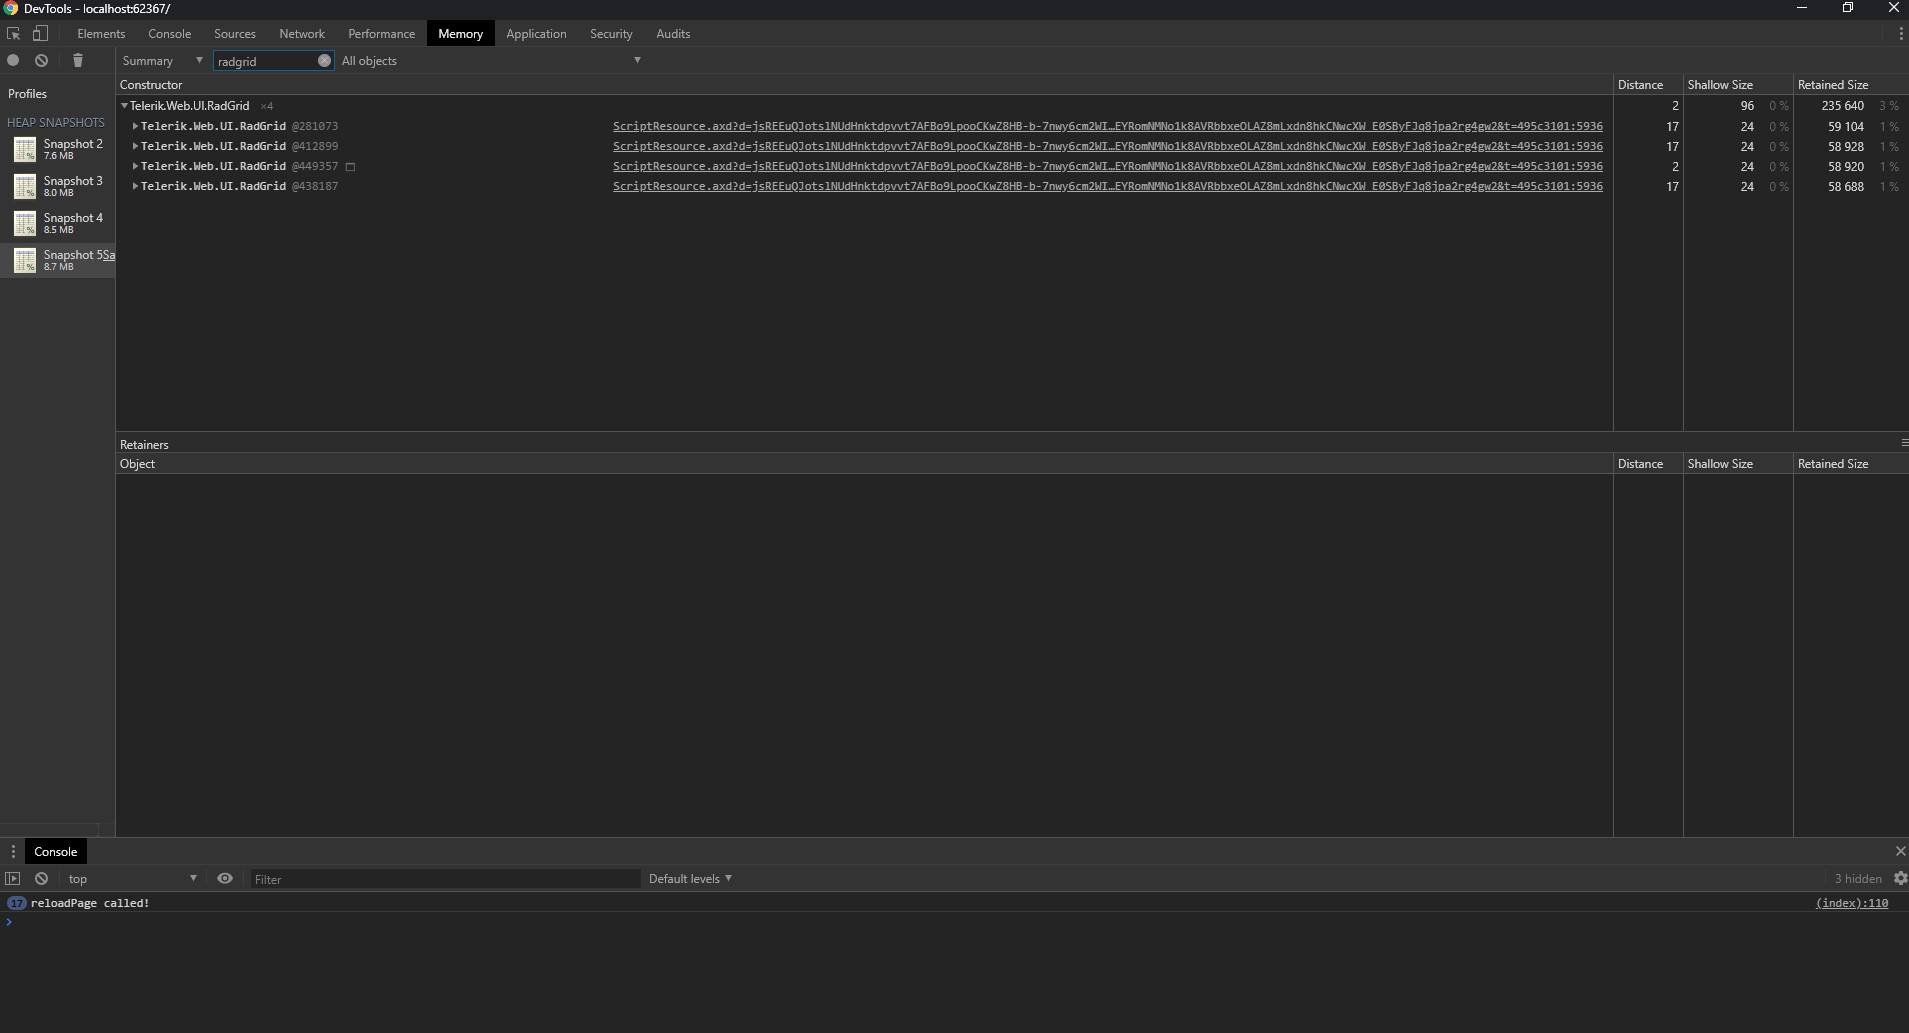Viewport: 1909px width, 1033px height.
Task: Open the Application tab
Action: tap(536, 34)
